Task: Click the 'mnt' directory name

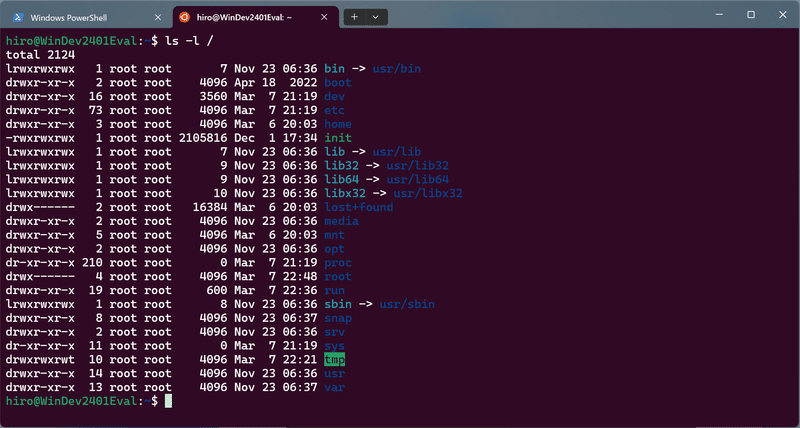Action: click(335, 235)
